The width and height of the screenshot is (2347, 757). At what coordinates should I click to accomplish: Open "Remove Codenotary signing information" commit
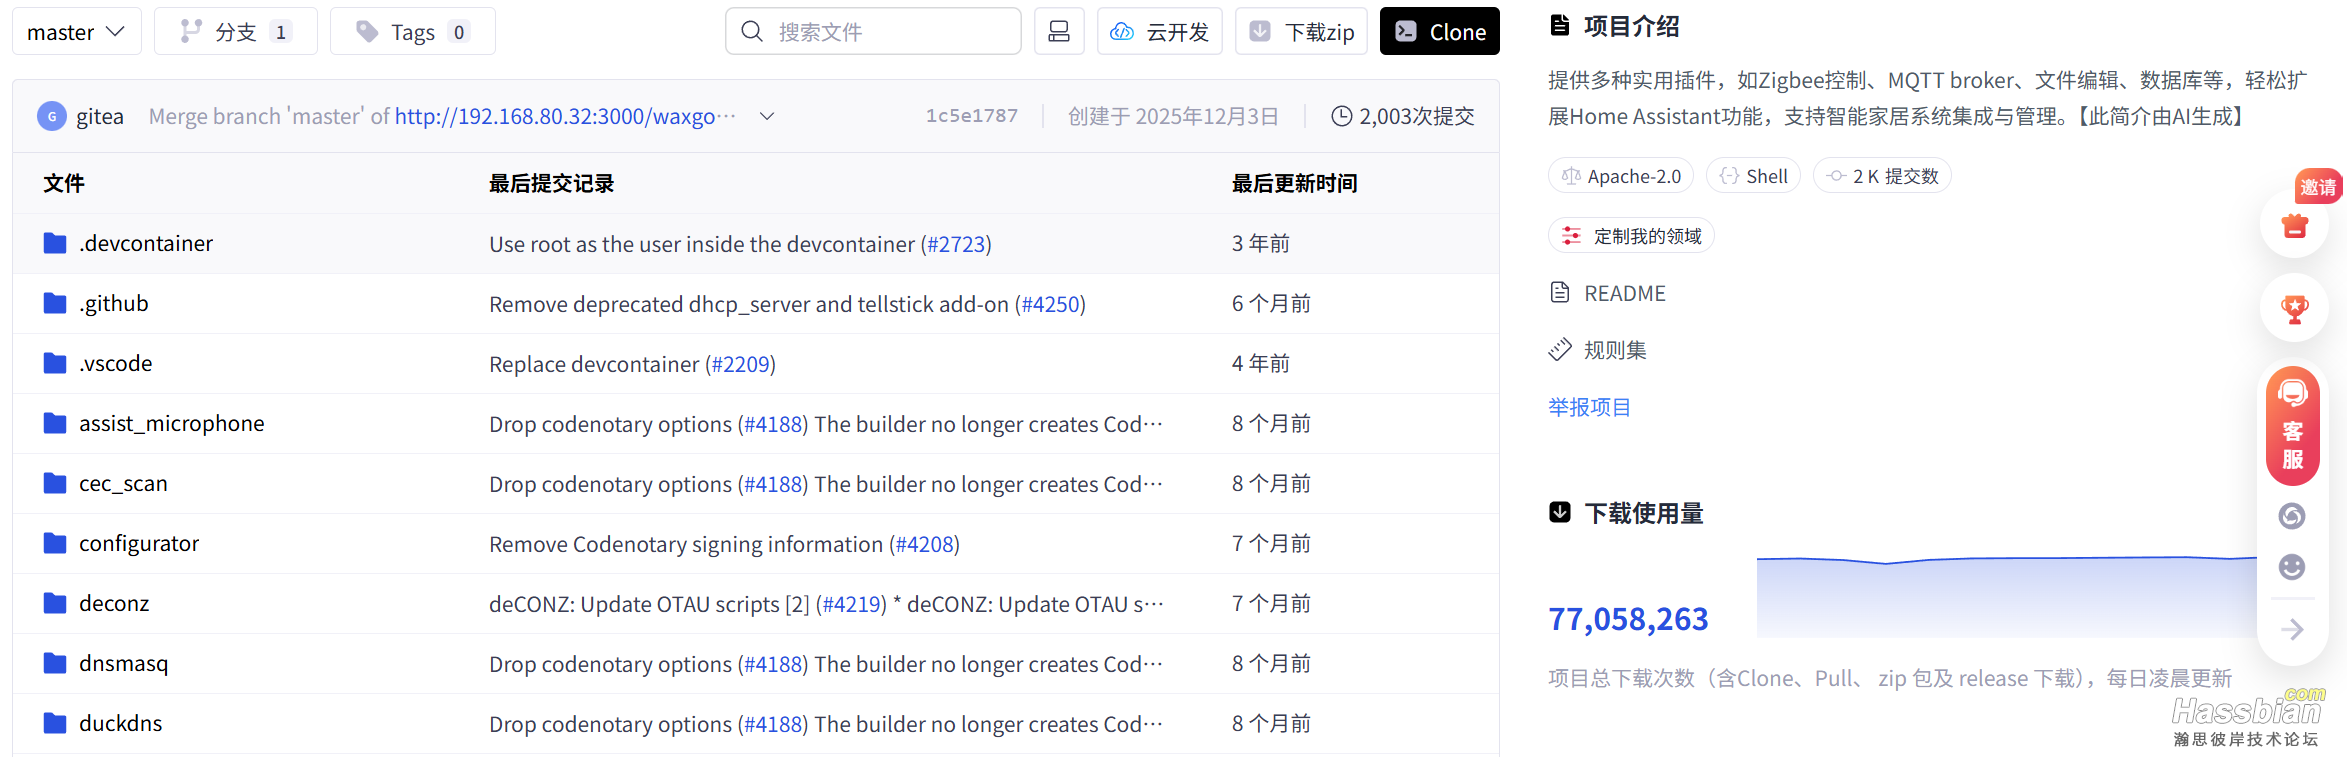pyautogui.click(x=686, y=544)
